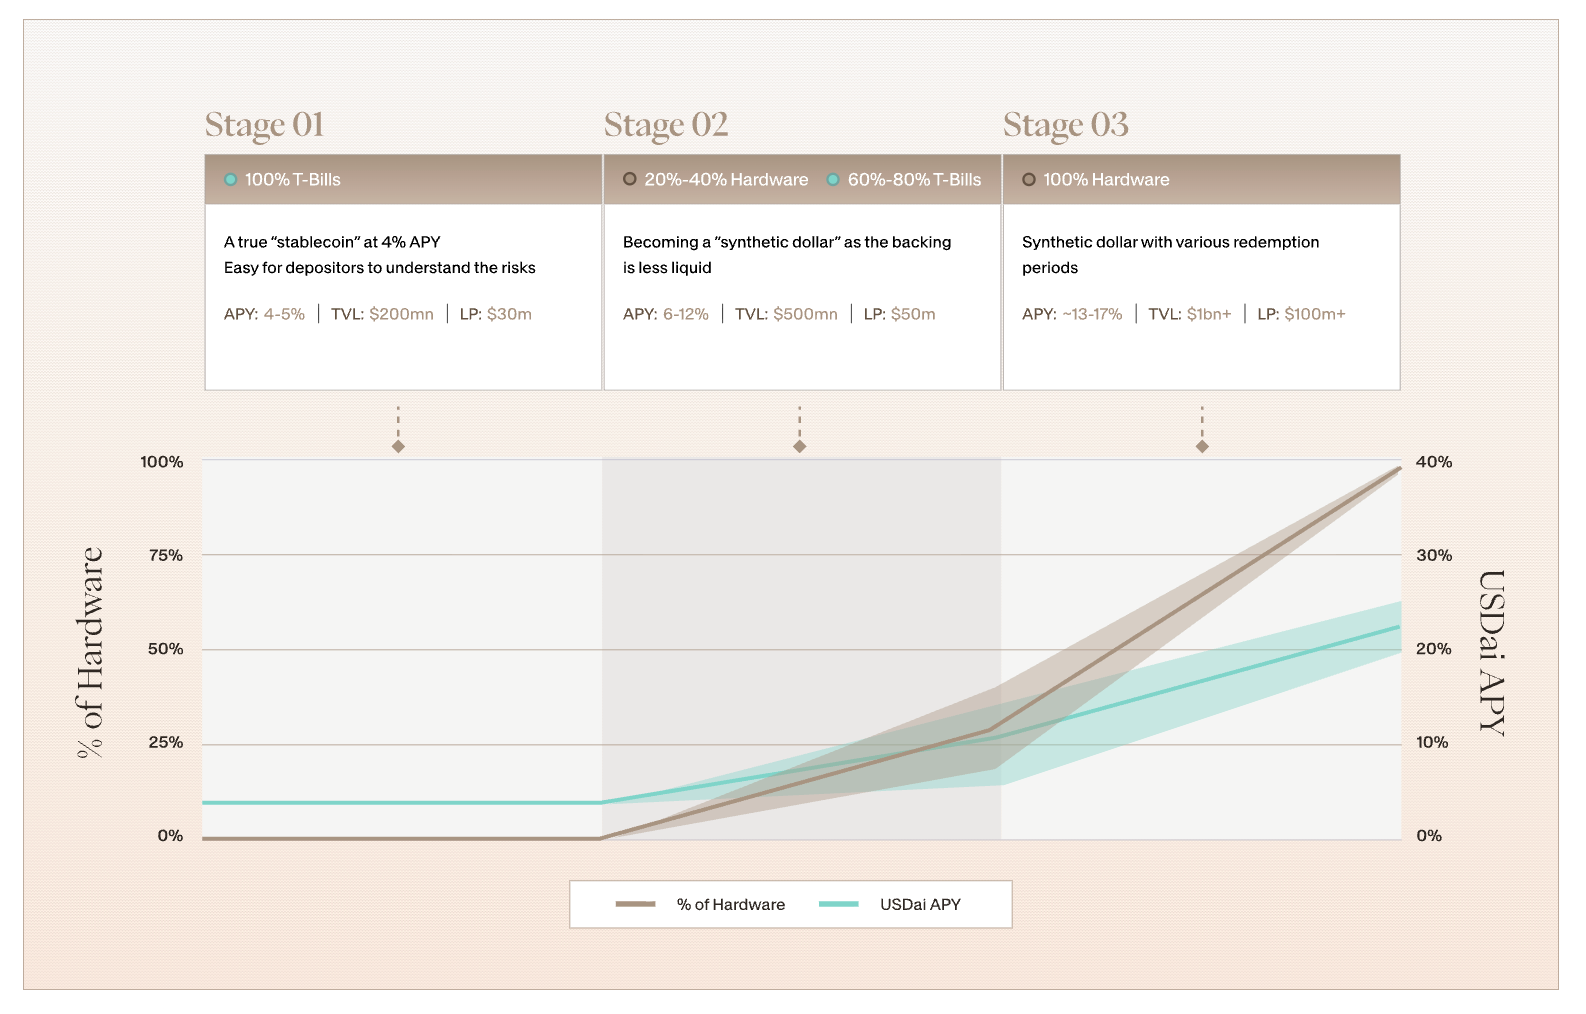
Task: Click the vertical USDai APY axis title
Action: tap(1491, 653)
